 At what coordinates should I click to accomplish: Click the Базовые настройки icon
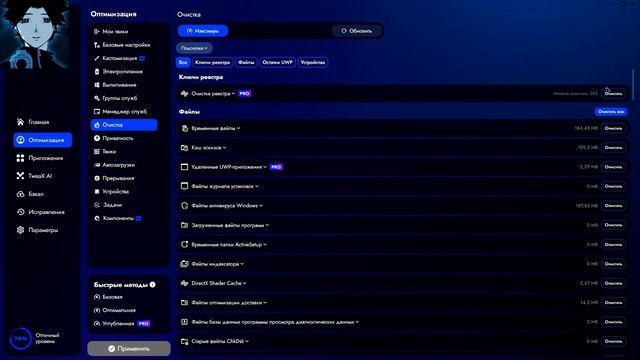point(97,45)
